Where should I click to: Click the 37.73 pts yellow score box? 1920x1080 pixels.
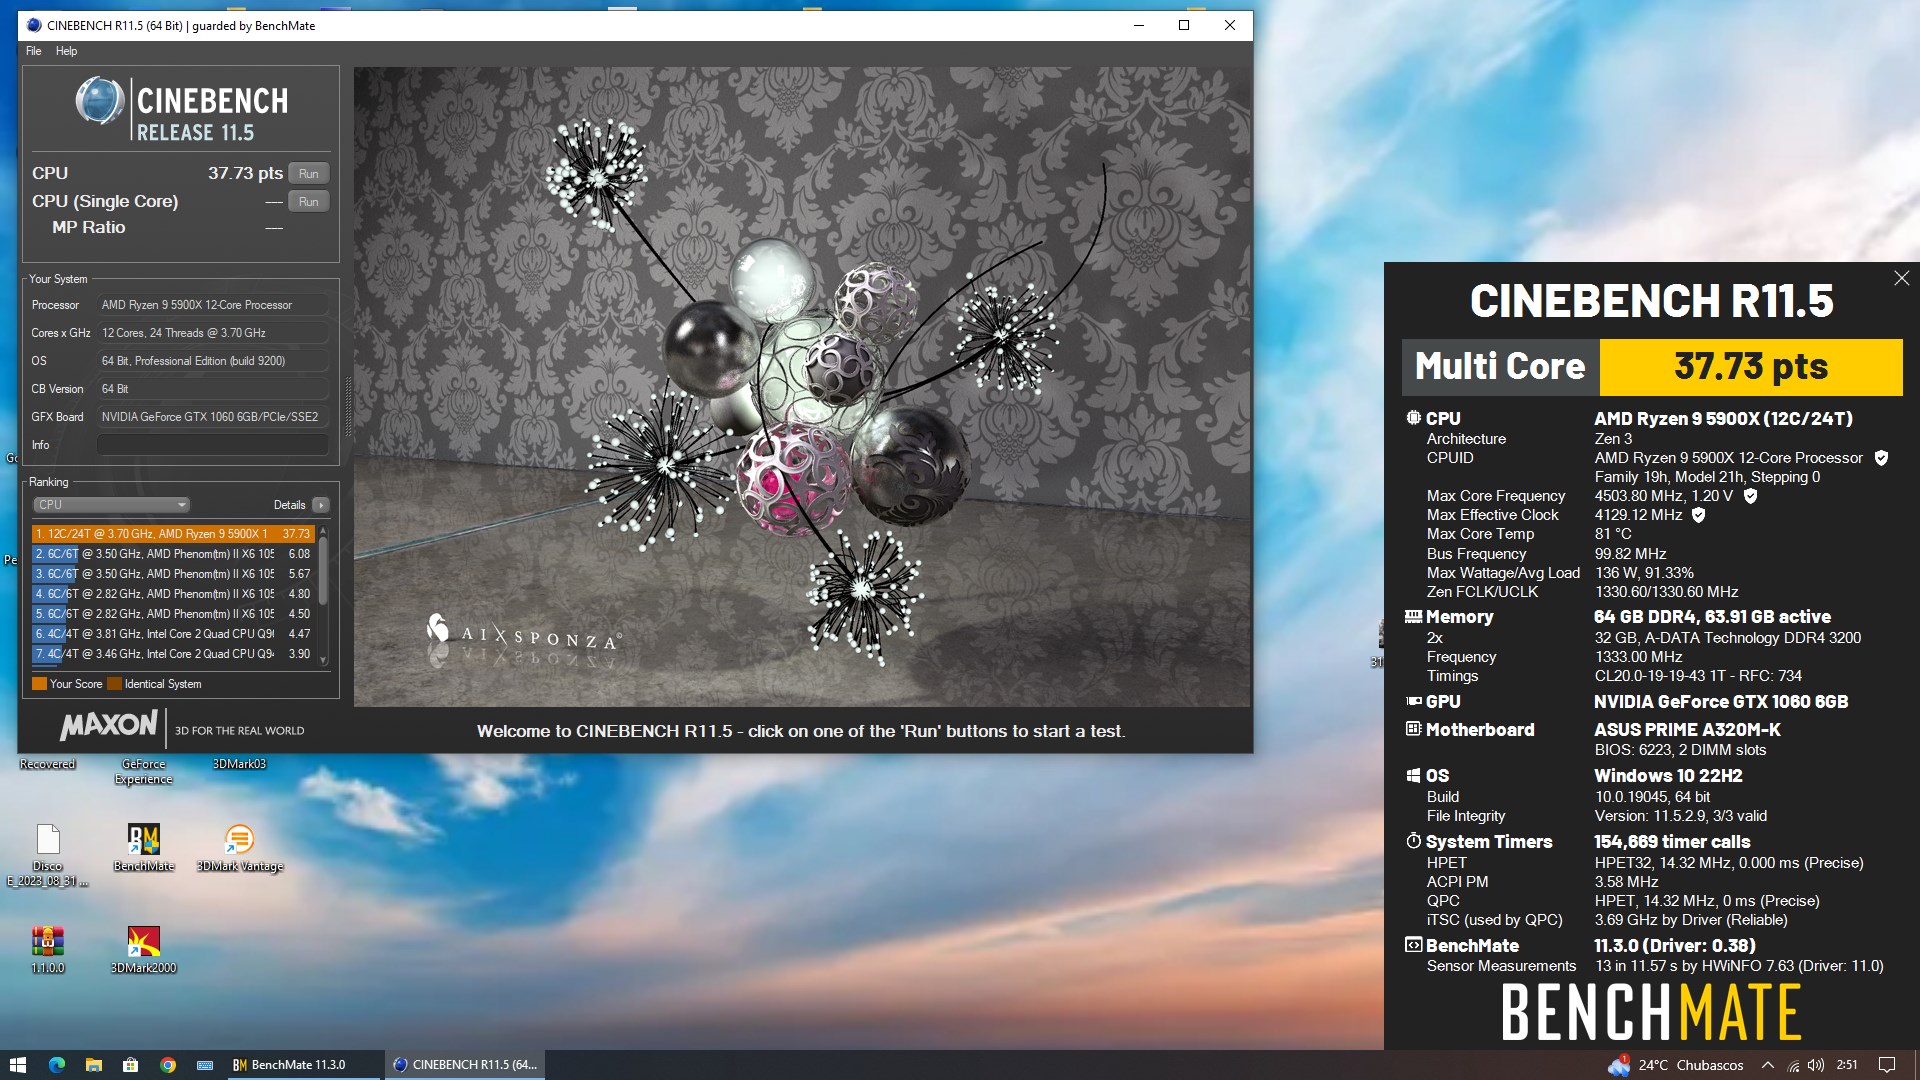coord(1751,367)
